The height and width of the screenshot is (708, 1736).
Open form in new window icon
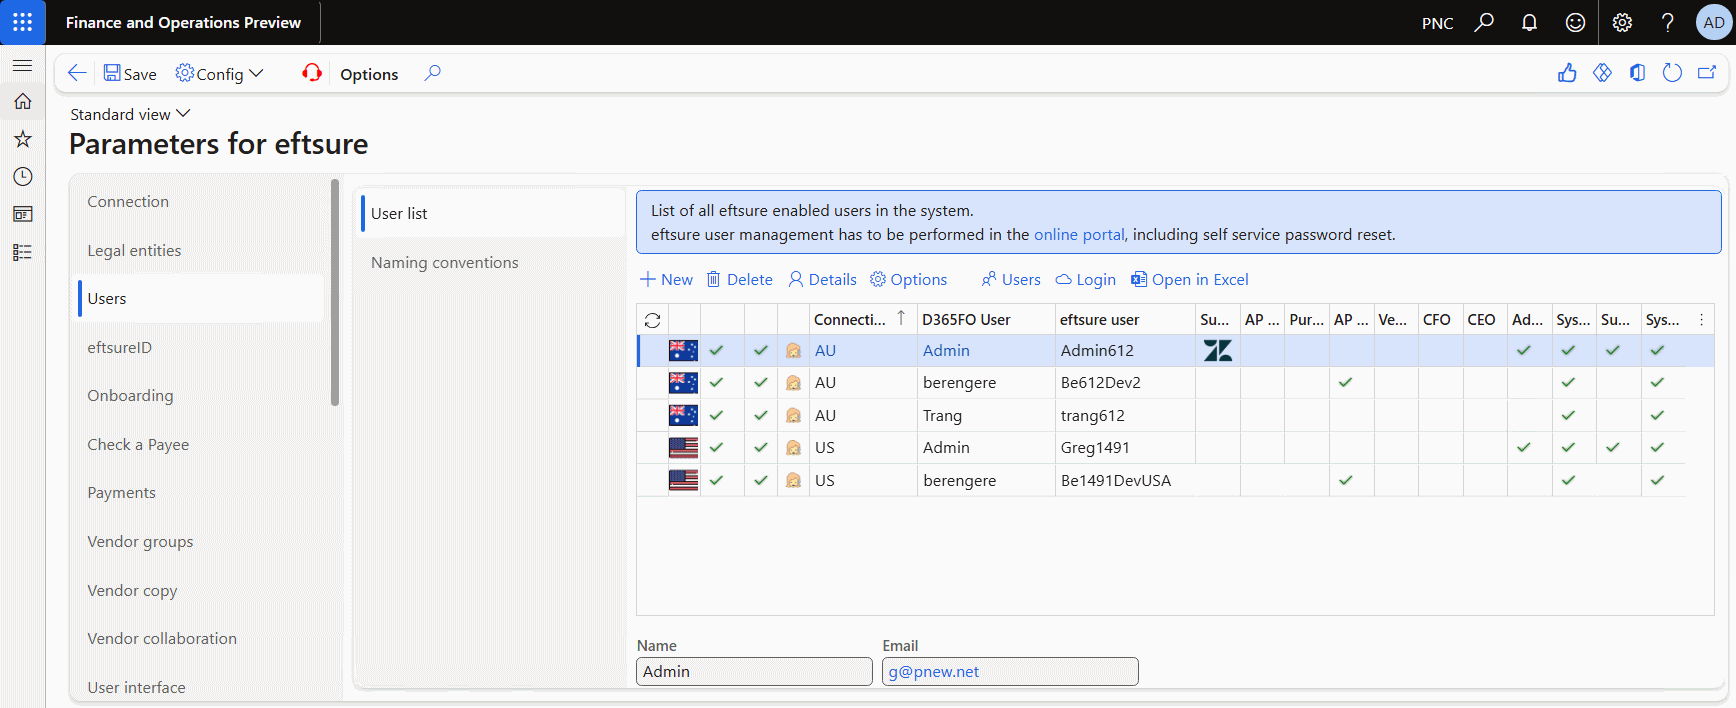pyautogui.click(x=1707, y=73)
